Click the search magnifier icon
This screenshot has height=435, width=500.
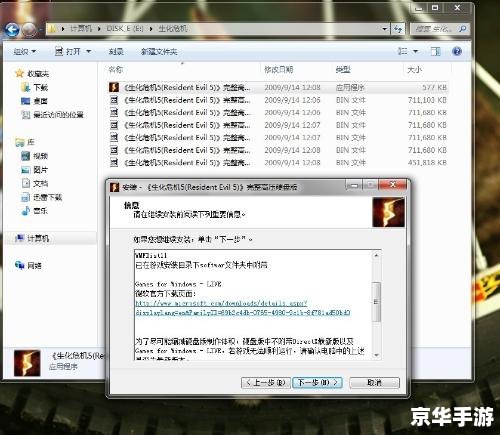point(462,29)
